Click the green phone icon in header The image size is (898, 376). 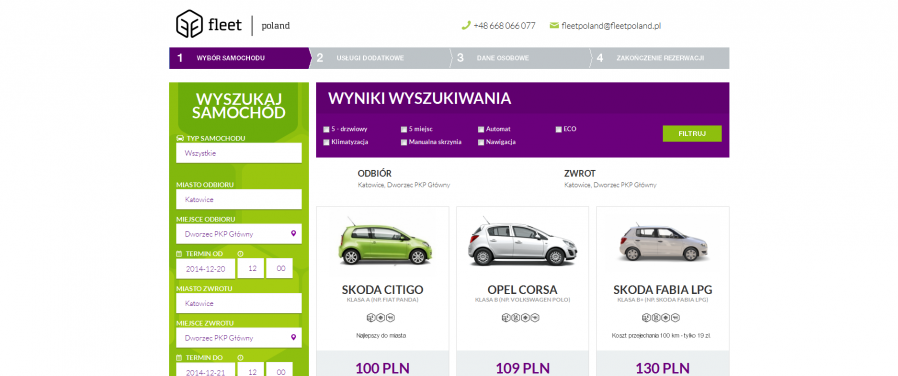[466, 25]
